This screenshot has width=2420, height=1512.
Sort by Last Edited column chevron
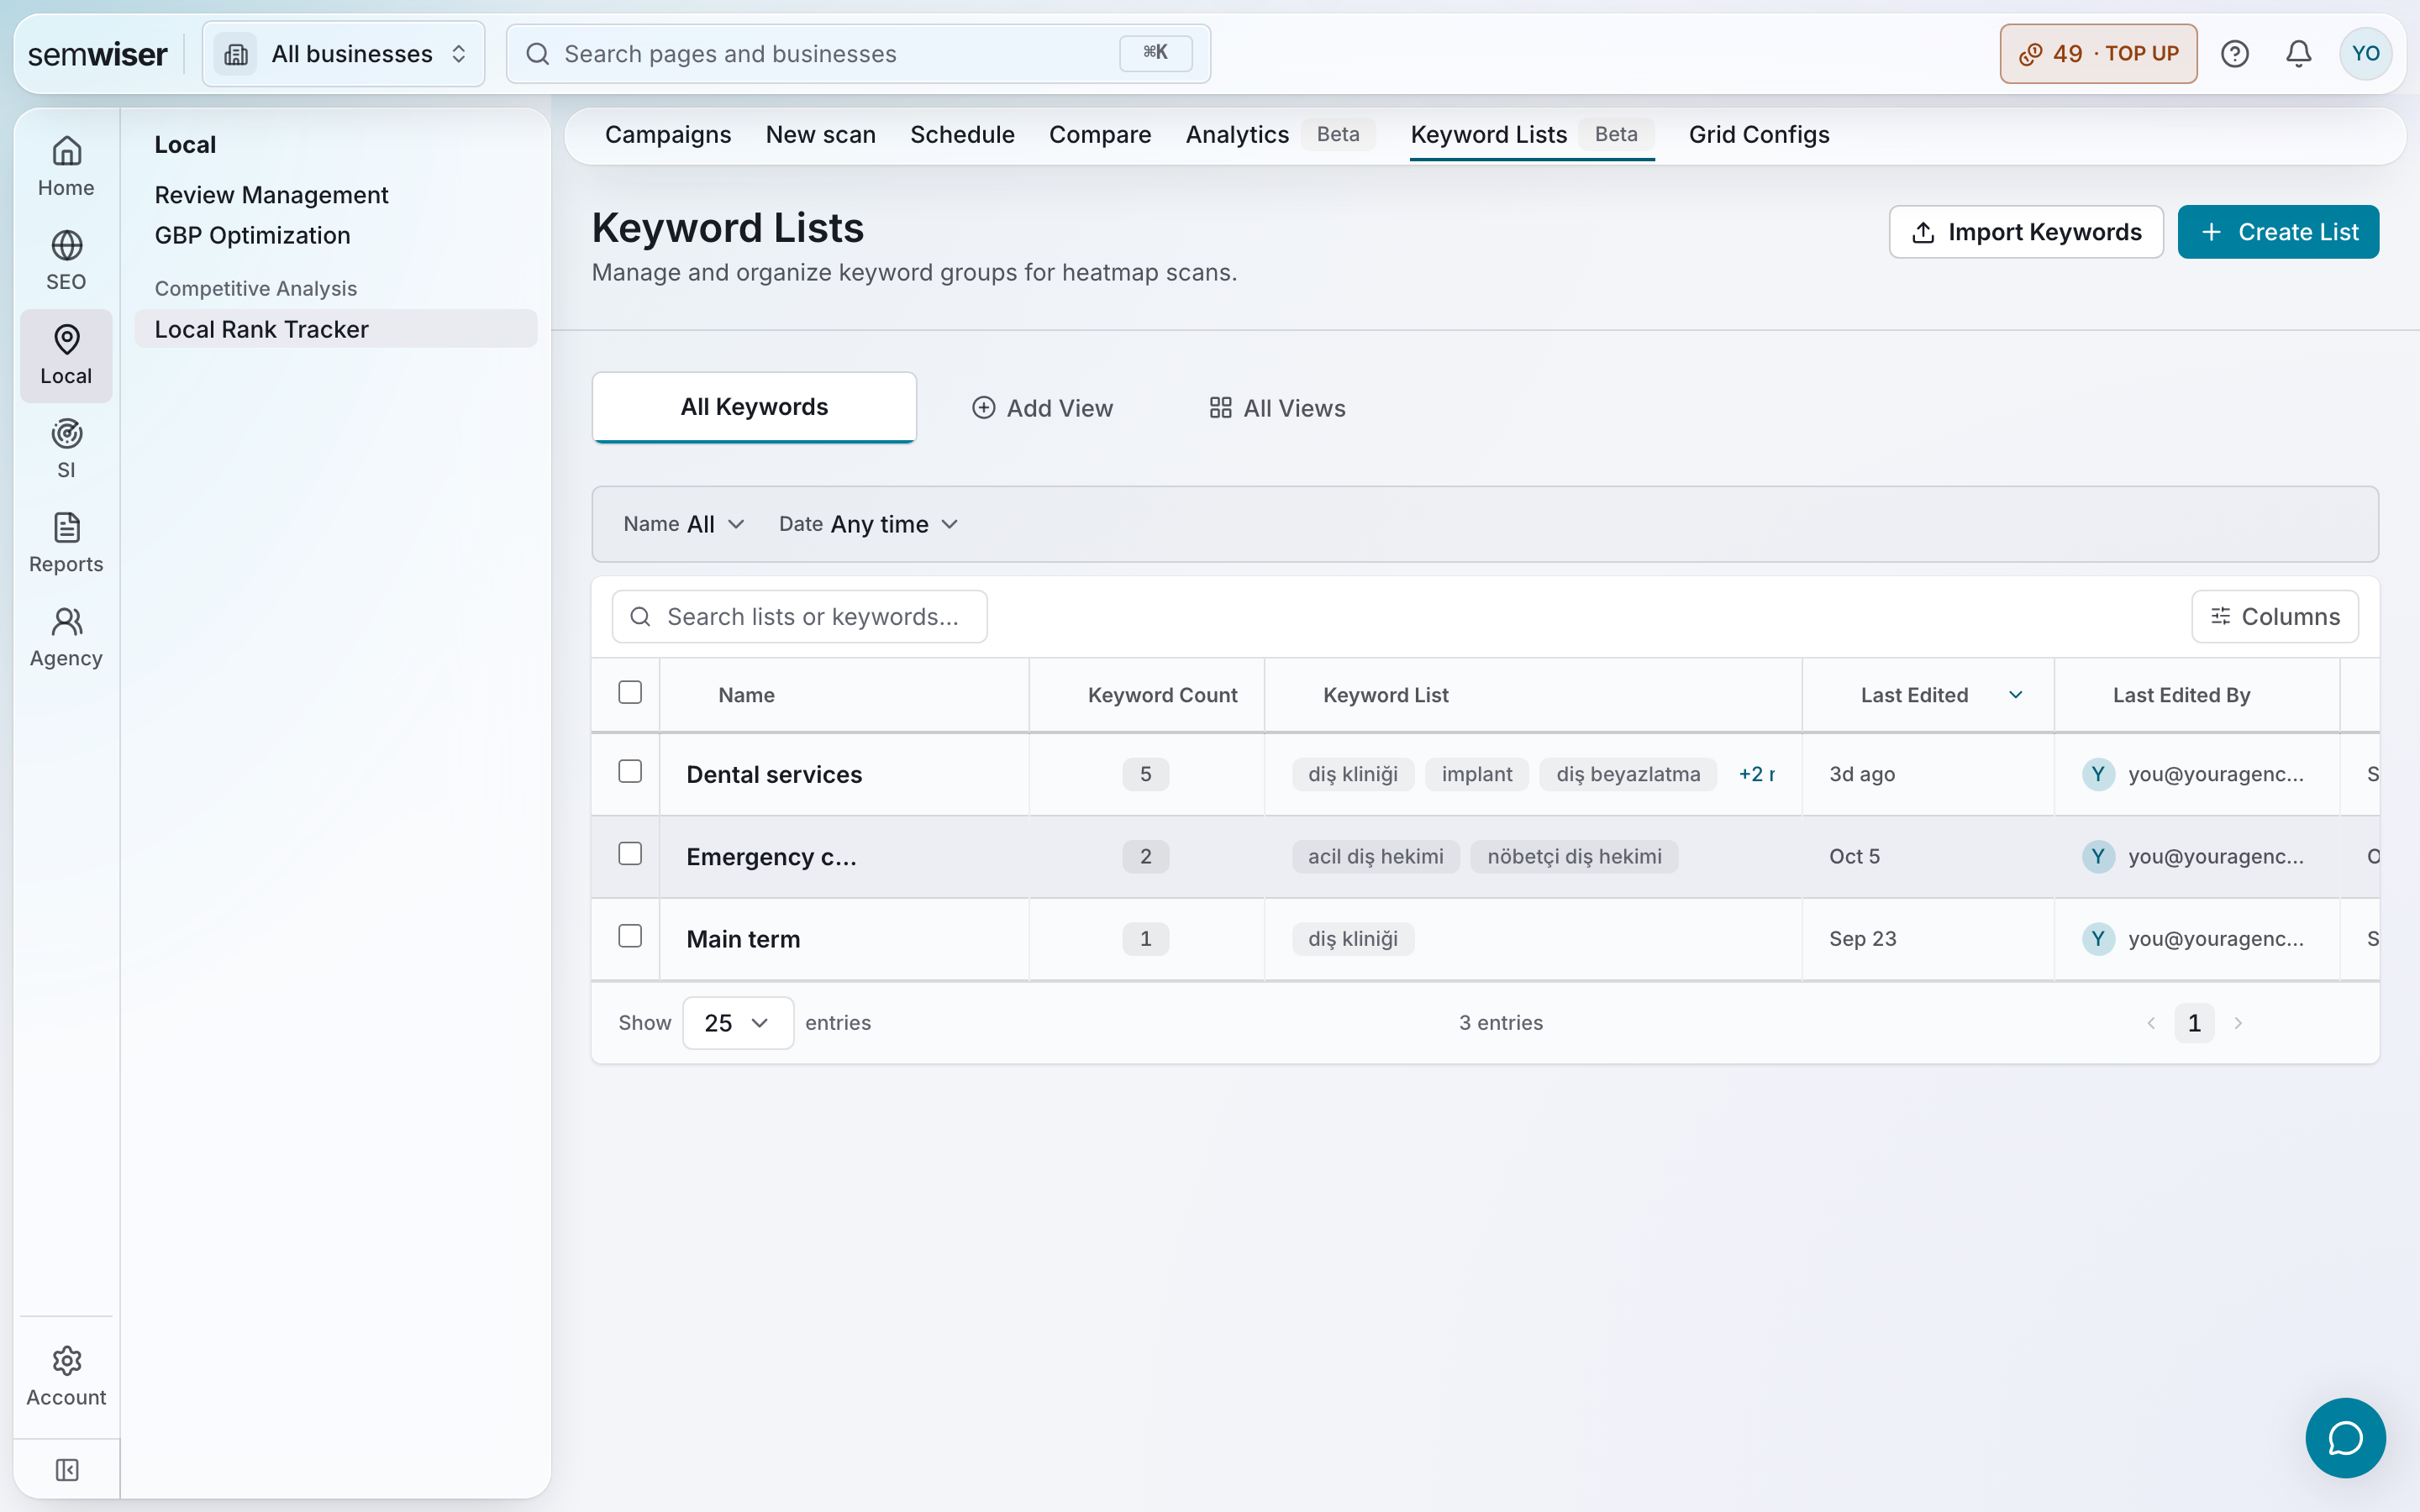pos(2016,695)
